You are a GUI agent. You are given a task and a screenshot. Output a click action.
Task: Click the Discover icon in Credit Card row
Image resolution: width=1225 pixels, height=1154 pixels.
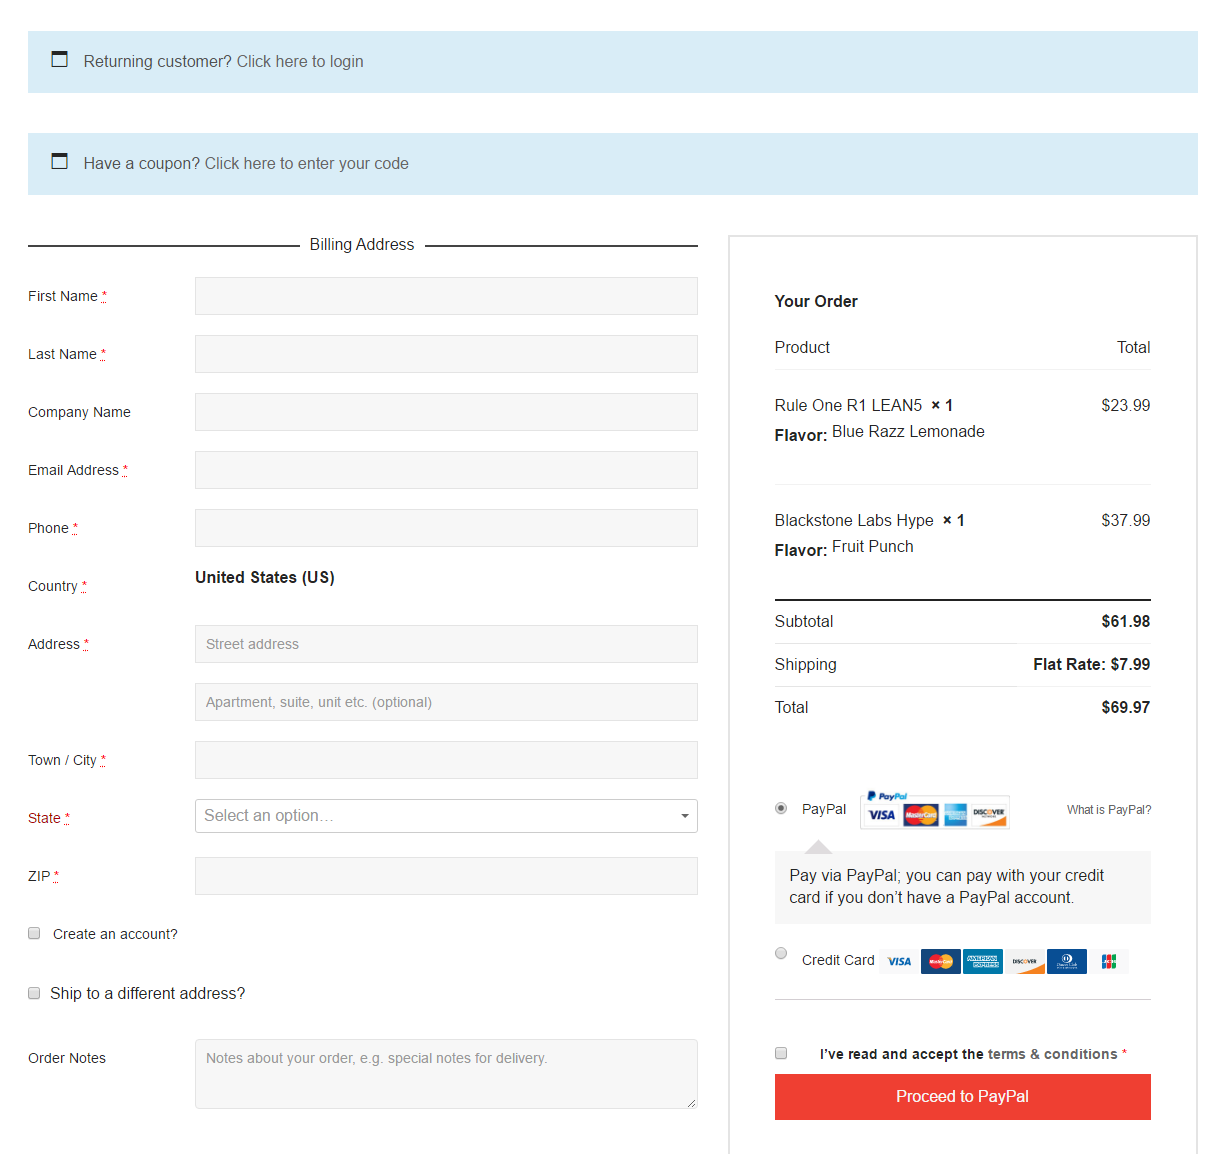coord(1024,961)
